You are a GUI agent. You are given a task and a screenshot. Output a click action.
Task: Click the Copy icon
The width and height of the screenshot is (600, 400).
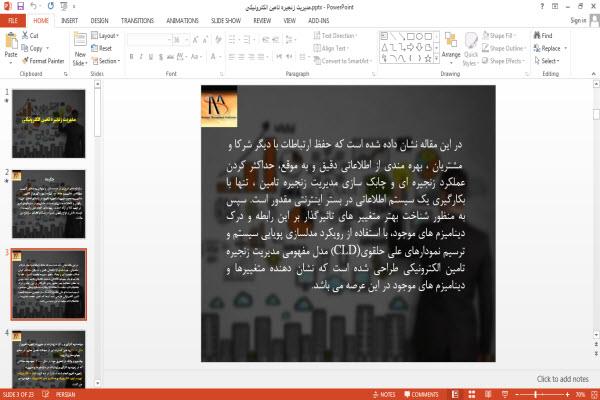(x=25, y=48)
